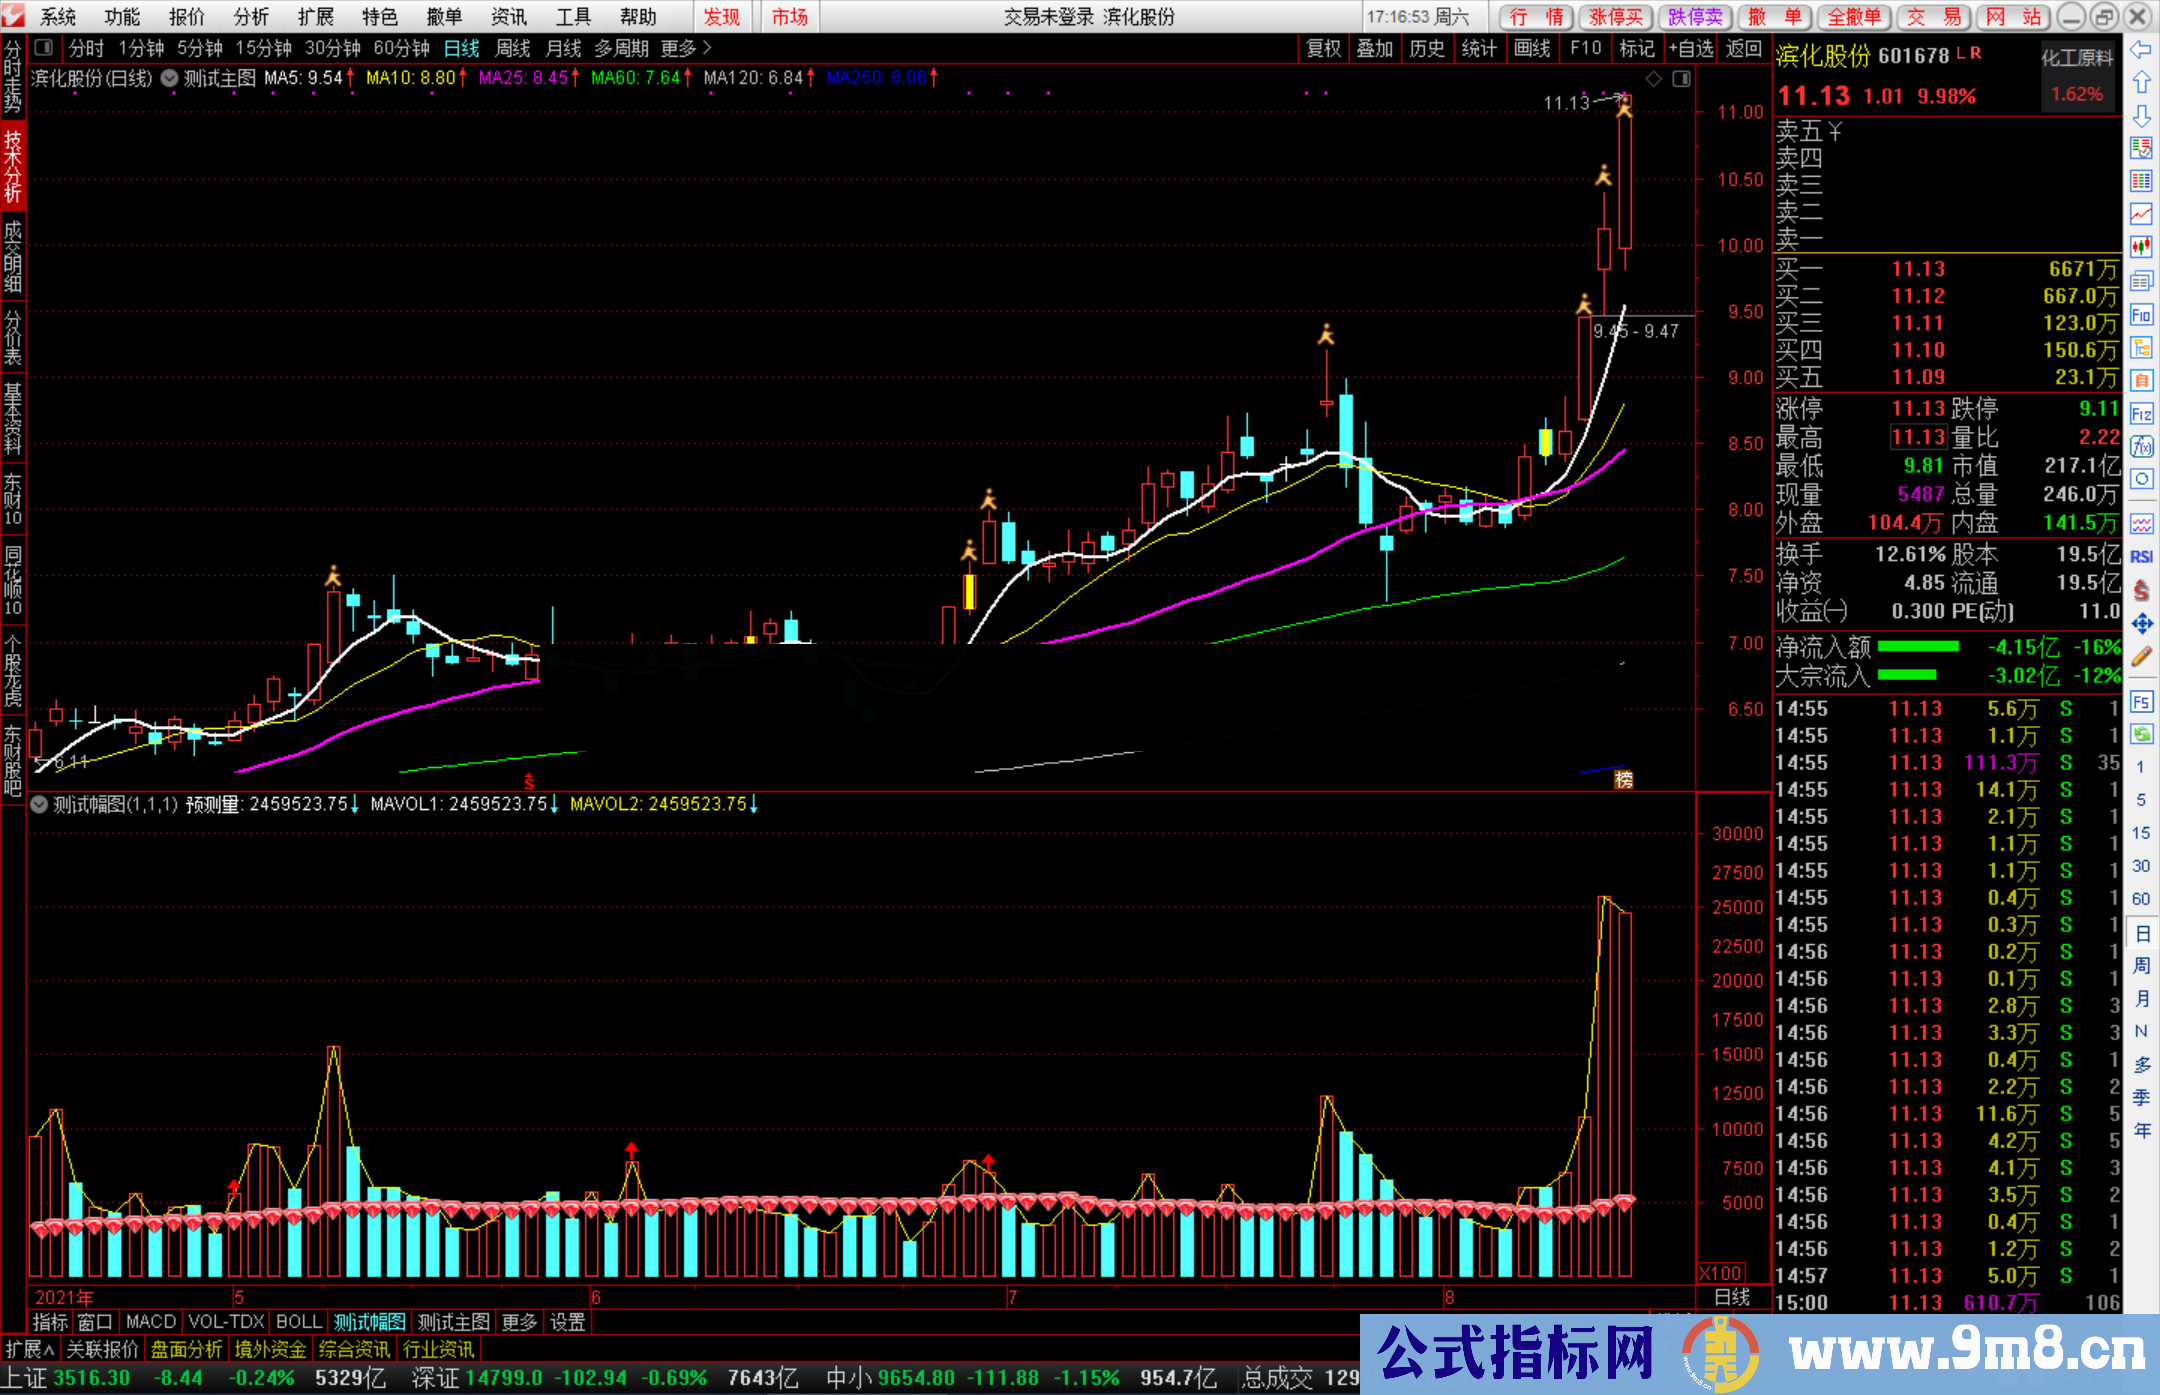This screenshot has height=1395, width=2160.
Task: Open the F12 trading icon in right sidebar
Action: [2141, 414]
